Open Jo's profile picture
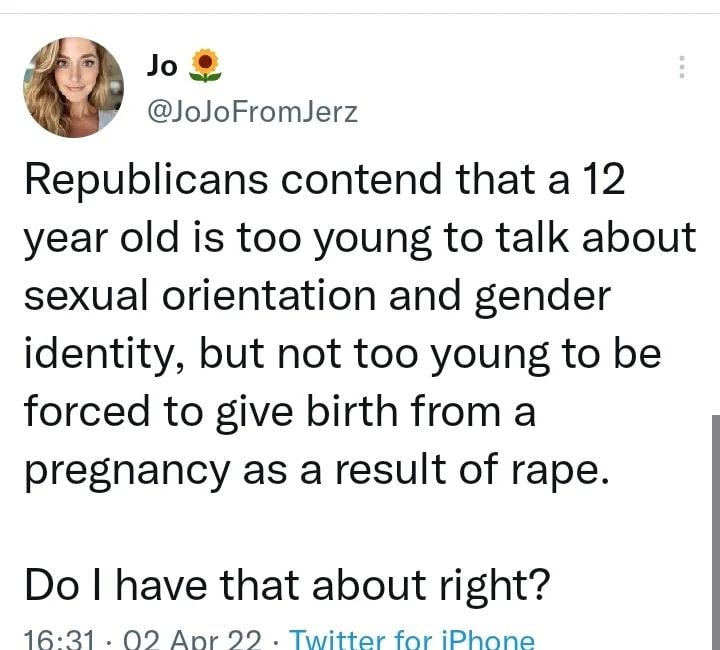 pyautogui.click(x=74, y=87)
